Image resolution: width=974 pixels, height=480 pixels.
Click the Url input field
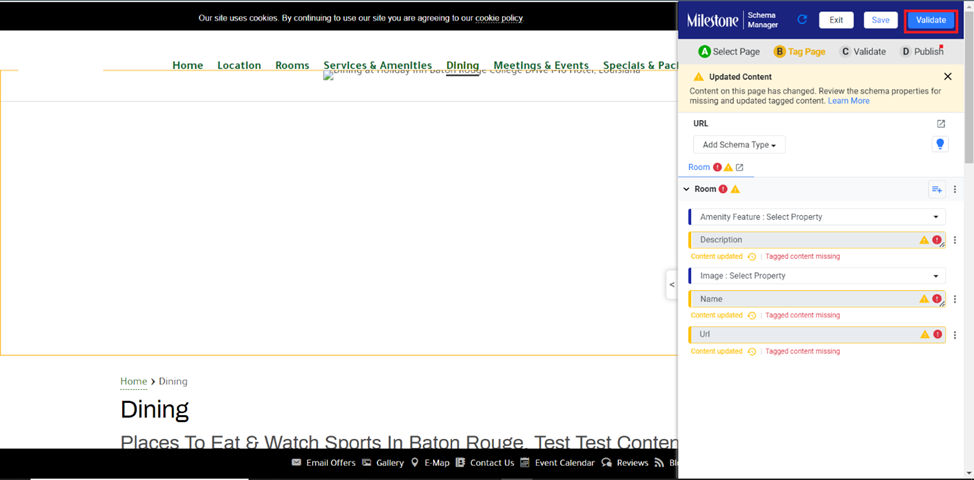(x=817, y=335)
